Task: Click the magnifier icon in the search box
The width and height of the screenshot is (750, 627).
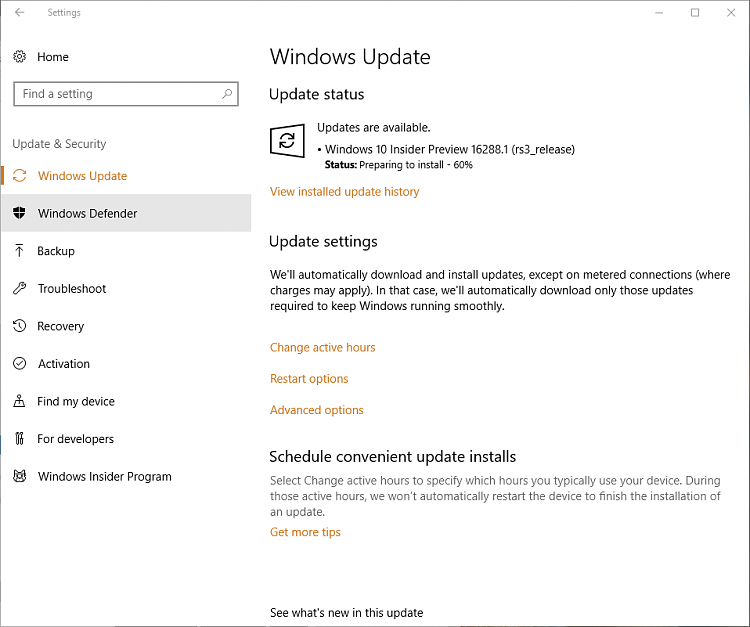Action: pos(227,94)
